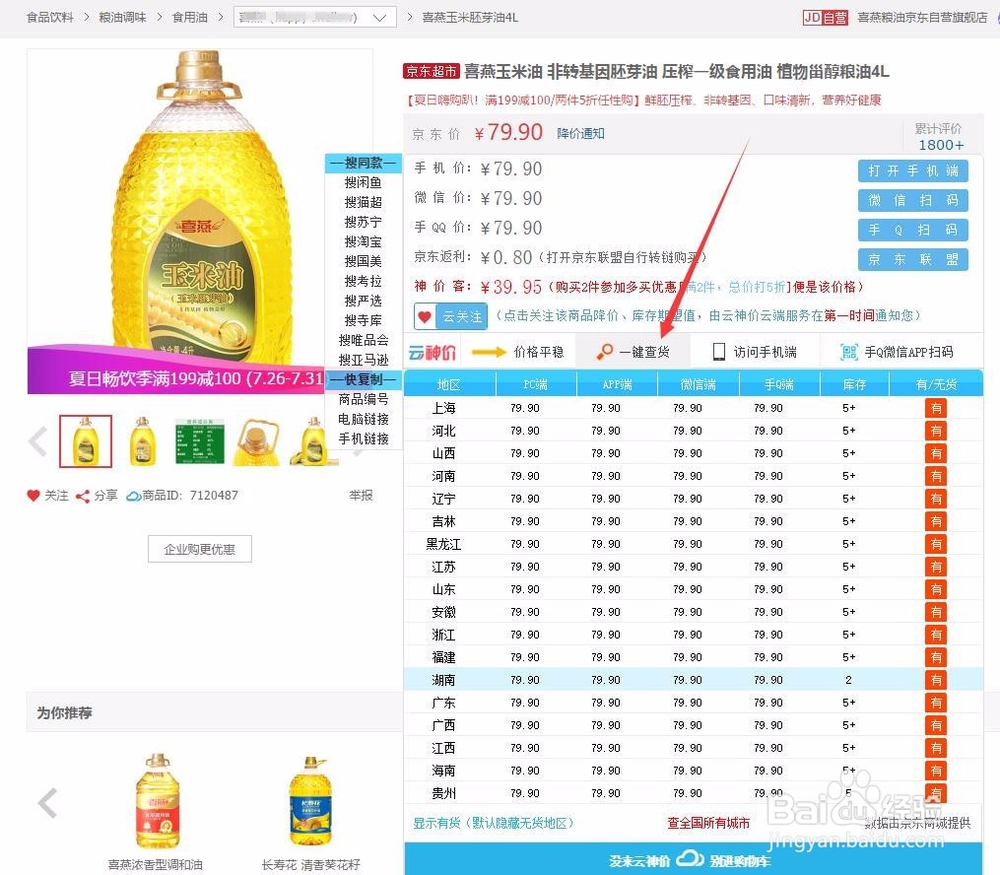Image resolution: width=1000 pixels, height=875 pixels.
Task: Select 搜严选 in the side menu
Action: [x=363, y=300]
